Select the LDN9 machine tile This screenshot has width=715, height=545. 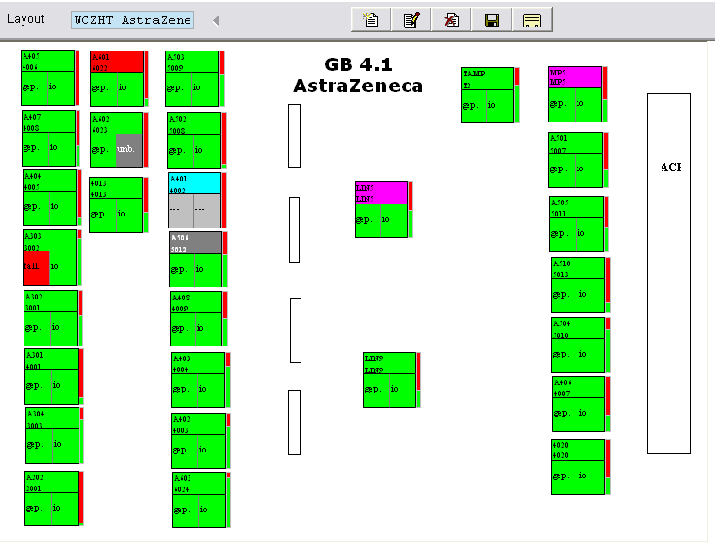(x=389, y=380)
